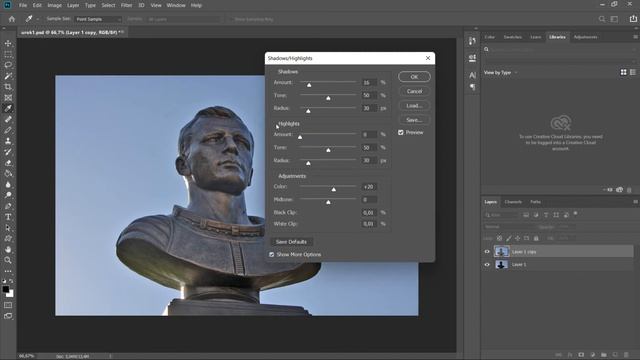The image size is (640, 360).
Task: Toggle lock image pixels brush icon
Action: (x=509, y=238)
